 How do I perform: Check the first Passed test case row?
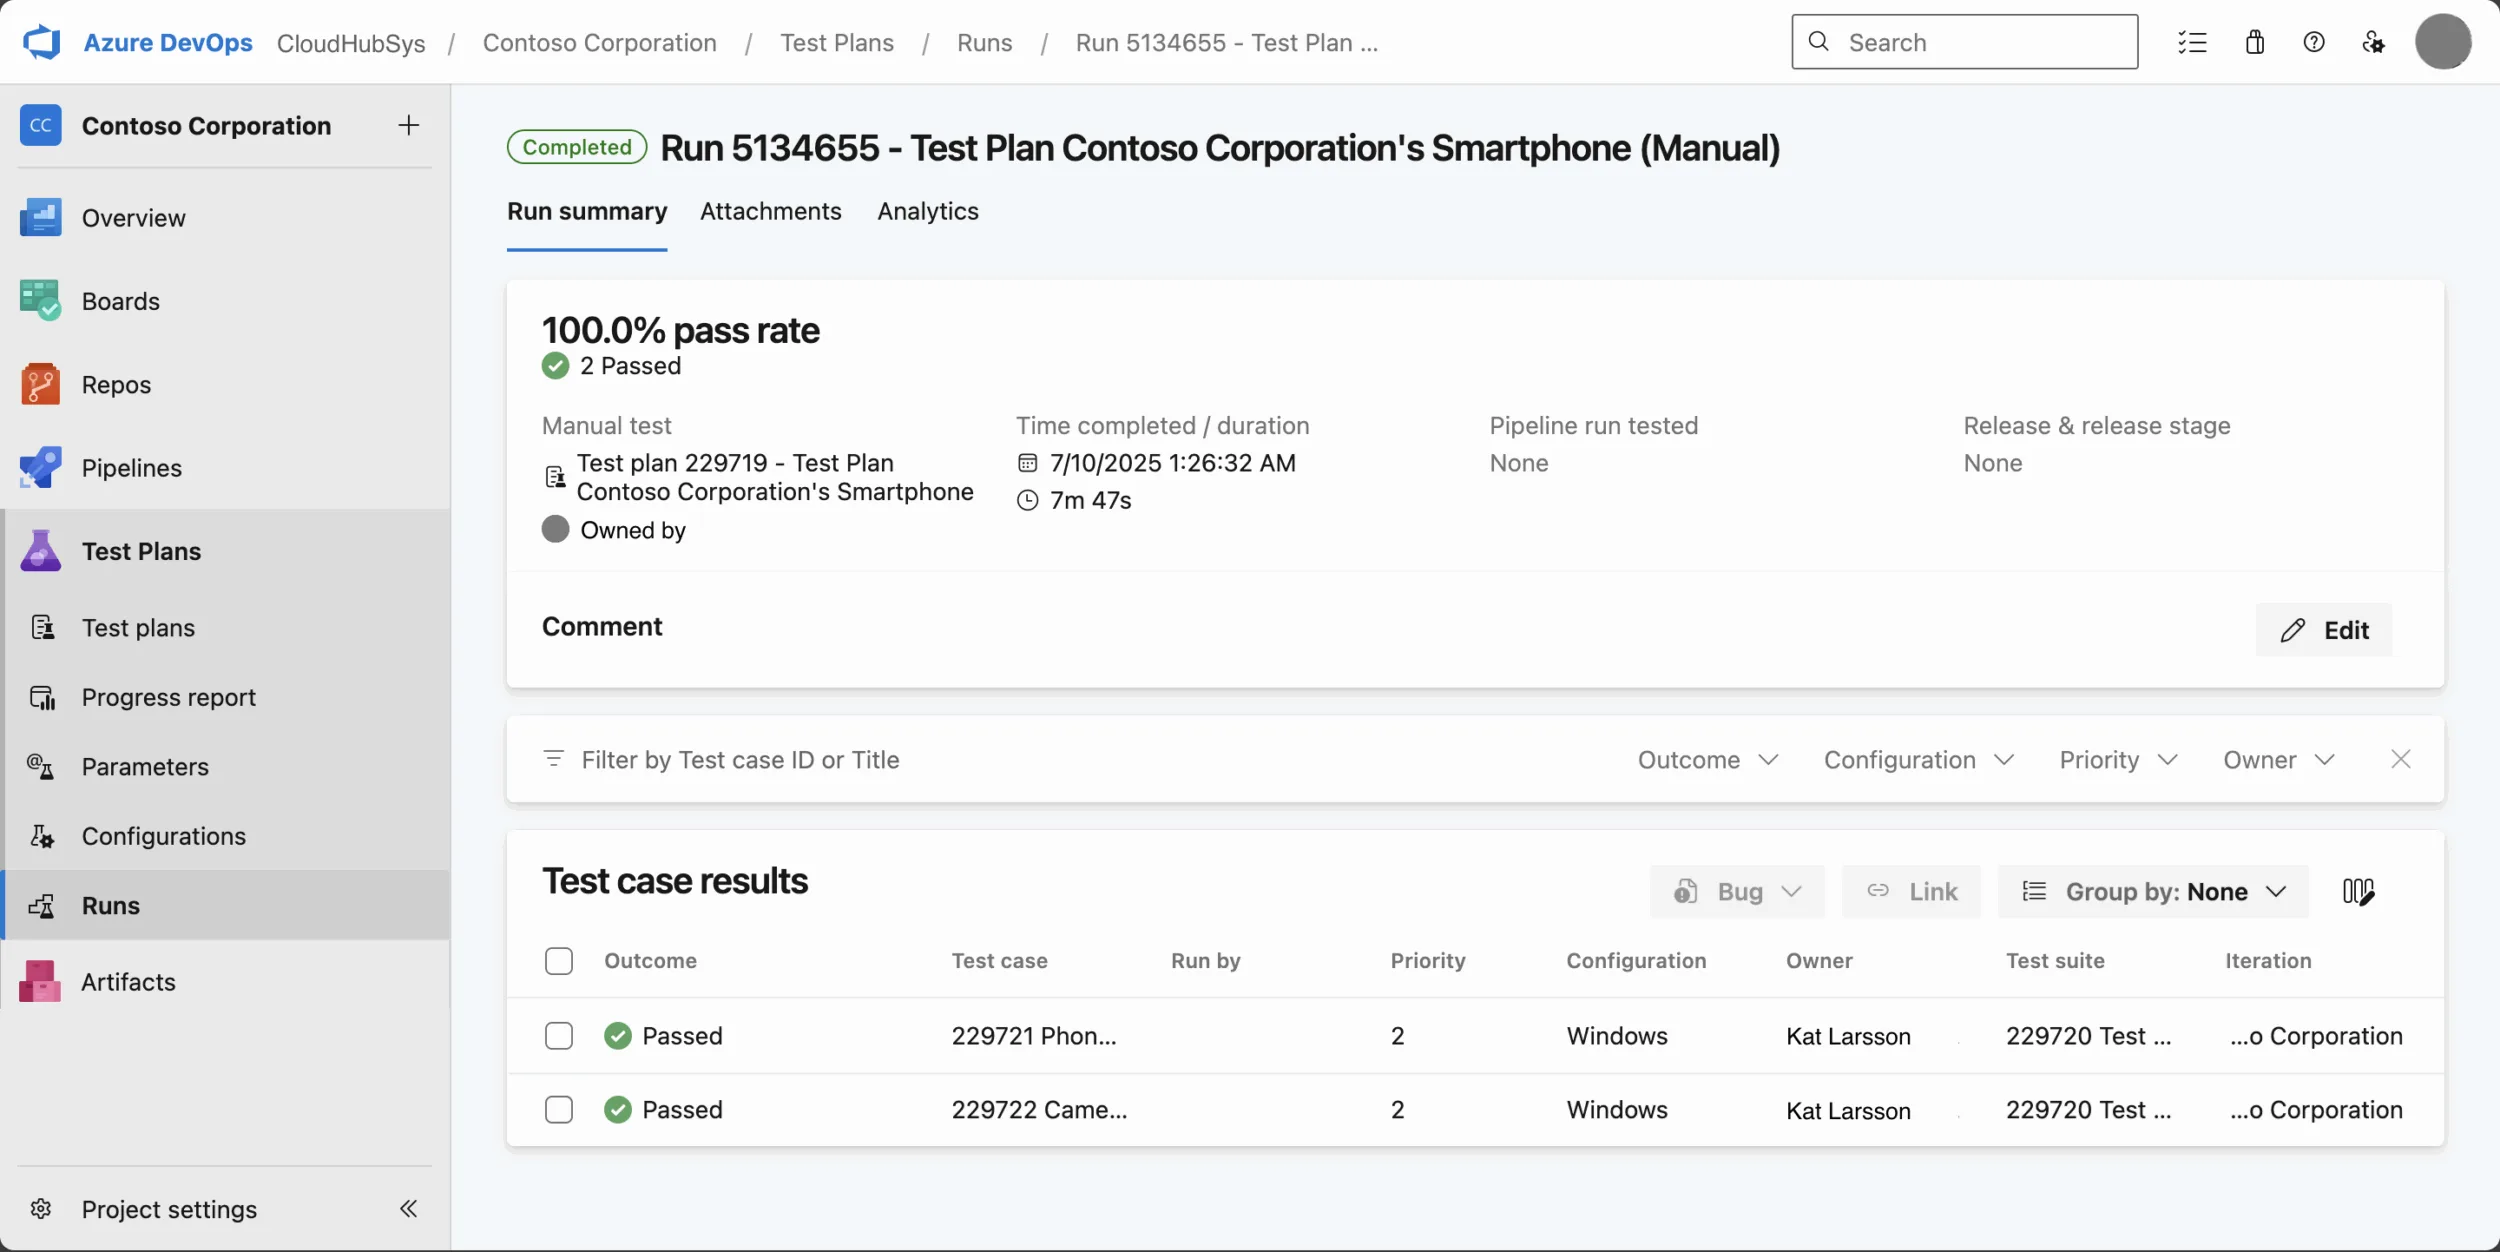[x=559, y=1035]
